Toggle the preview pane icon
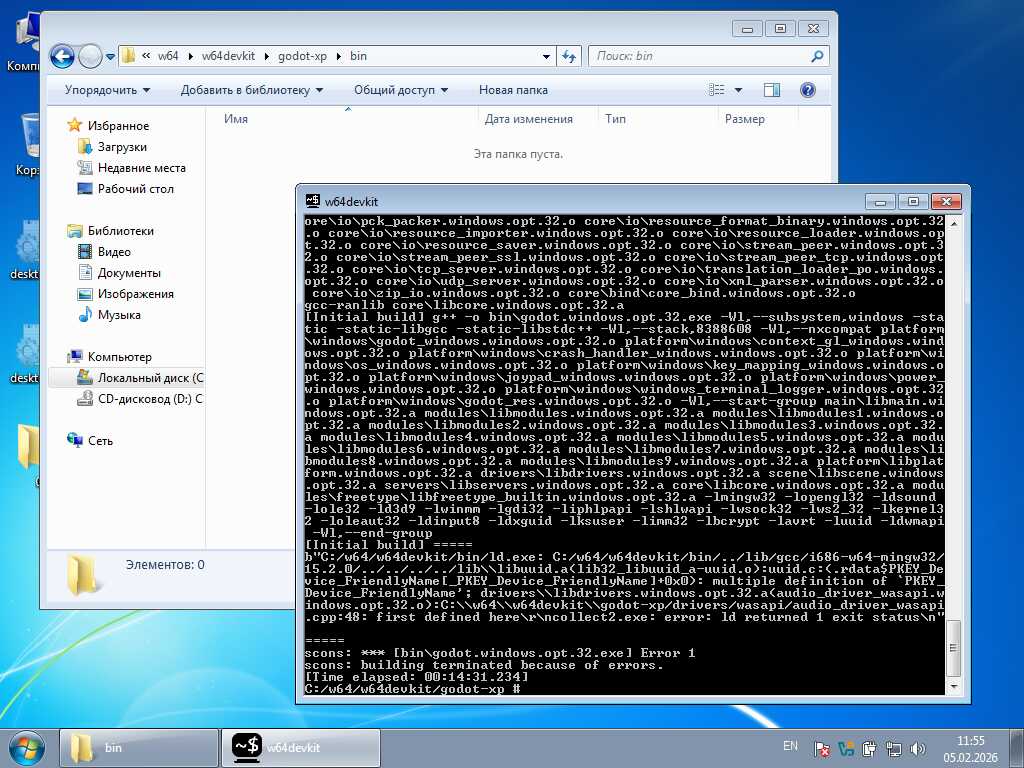Image resolution: width=1024 pixels, height=768 pixels. tap(772, 89)
